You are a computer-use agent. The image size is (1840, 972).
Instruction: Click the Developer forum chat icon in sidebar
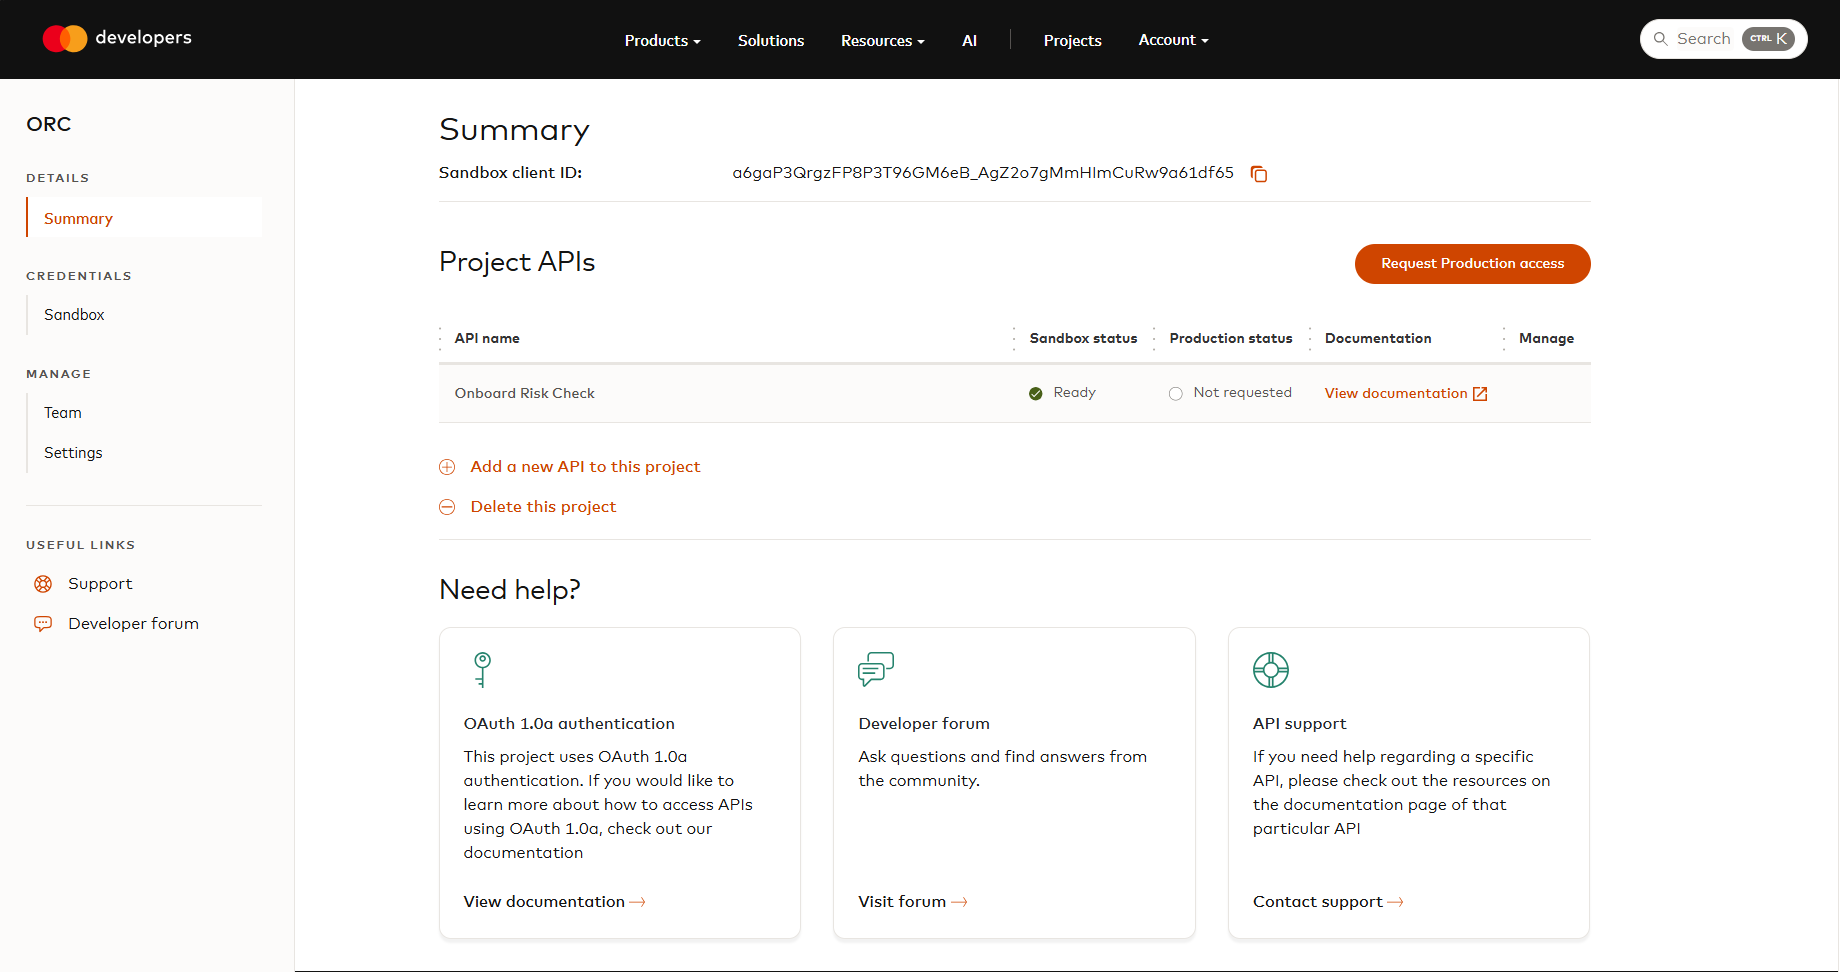(x=43, y=624)
